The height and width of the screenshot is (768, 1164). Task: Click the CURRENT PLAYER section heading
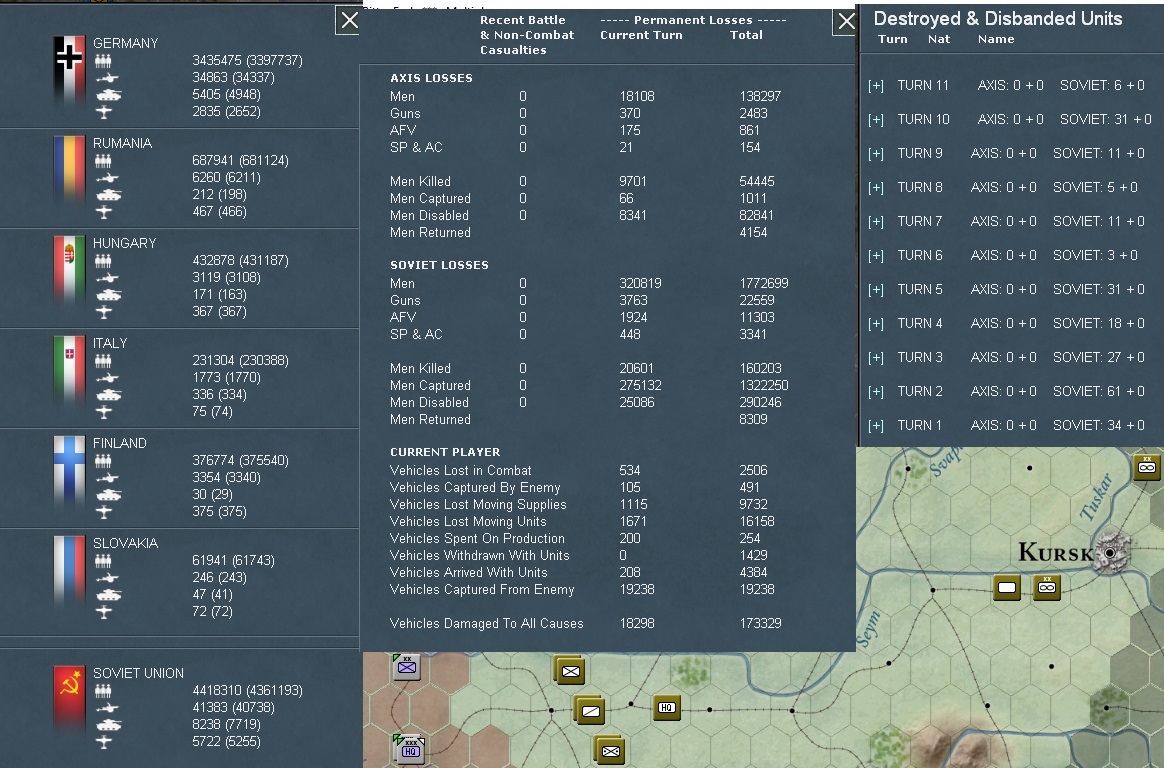pos(445,452)
